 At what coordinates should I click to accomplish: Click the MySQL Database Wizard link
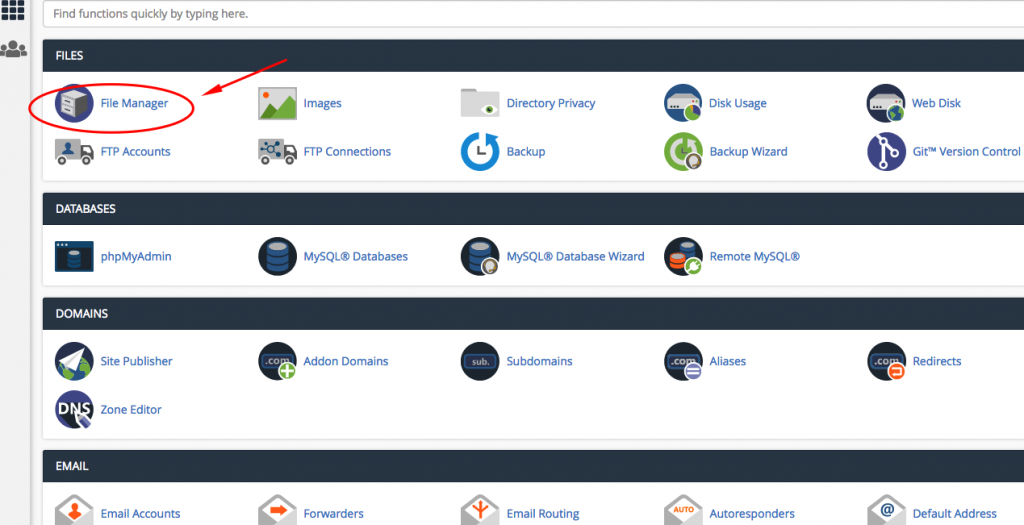(x=575, y=257)
